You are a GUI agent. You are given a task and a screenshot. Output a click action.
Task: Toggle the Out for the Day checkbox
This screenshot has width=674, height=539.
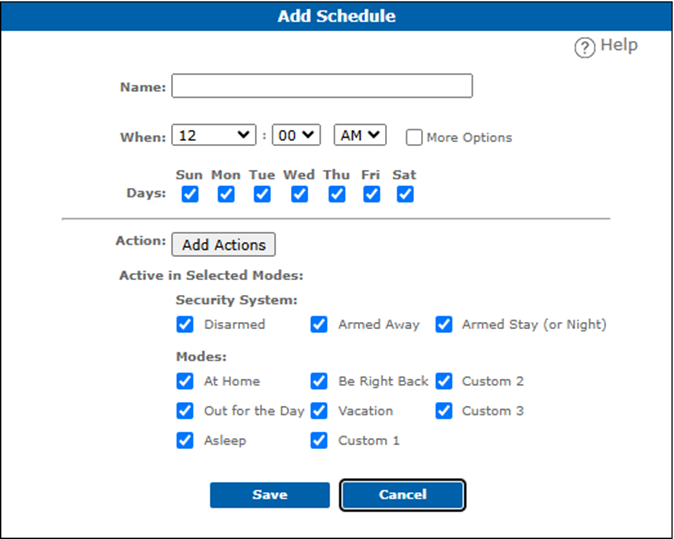(x=185, y=411)
